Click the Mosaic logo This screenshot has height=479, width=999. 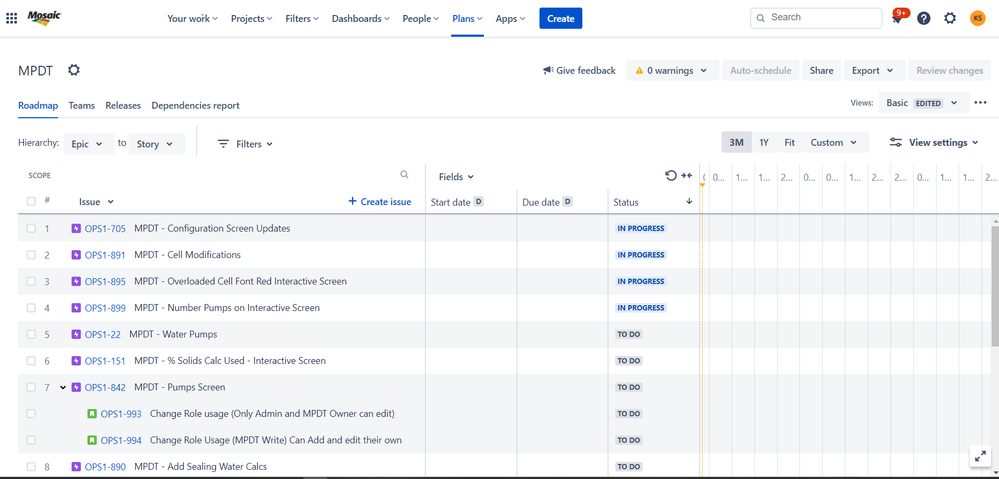pyautogui.click(x=44, y=18)
